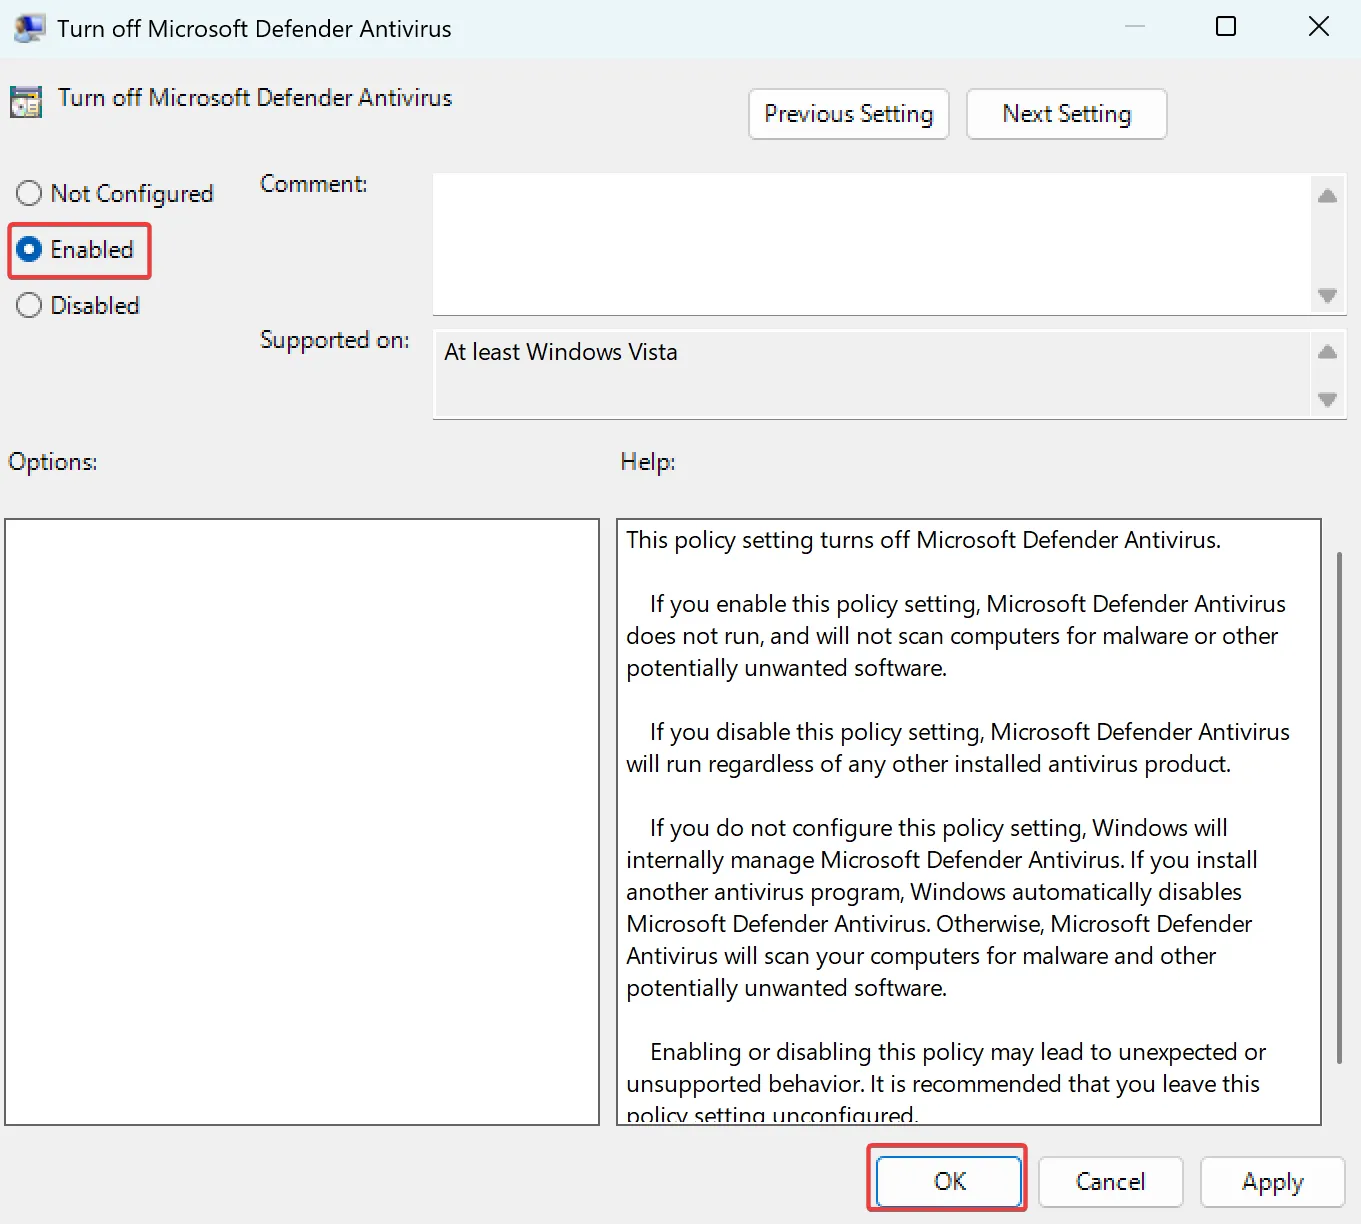The width and height of the screenshot is (1361, 1224).
Task: Apply the policy change
Action: 1271,1181
